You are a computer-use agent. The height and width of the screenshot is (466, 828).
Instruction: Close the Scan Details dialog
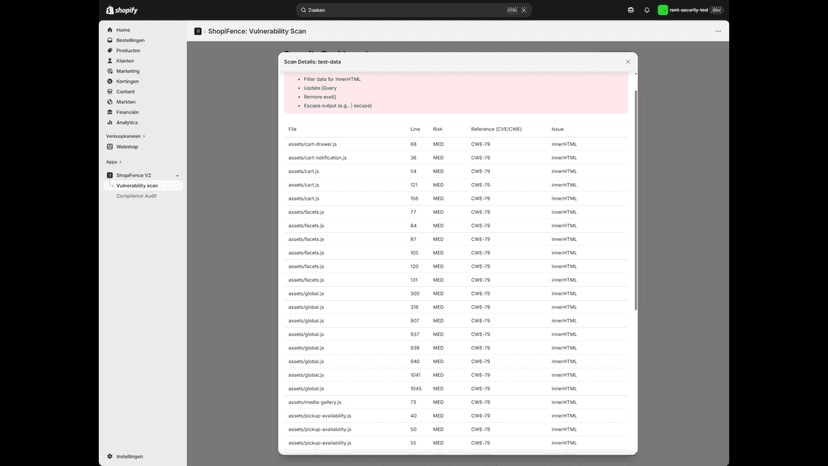pyautogui.click(x=628, y=62)
